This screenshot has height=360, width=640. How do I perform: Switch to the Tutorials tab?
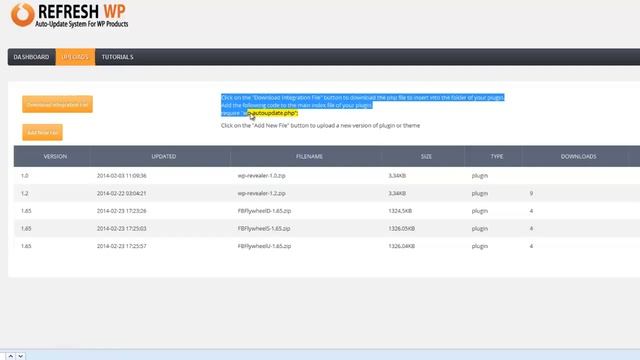118,57
